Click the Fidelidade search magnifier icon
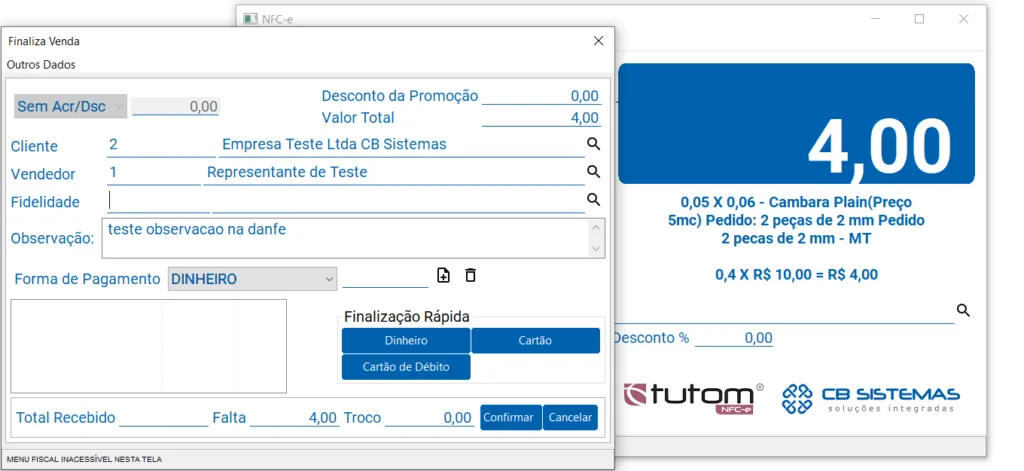The width and height of the screenshot is (1024, 471). click(x=593, y=200)
